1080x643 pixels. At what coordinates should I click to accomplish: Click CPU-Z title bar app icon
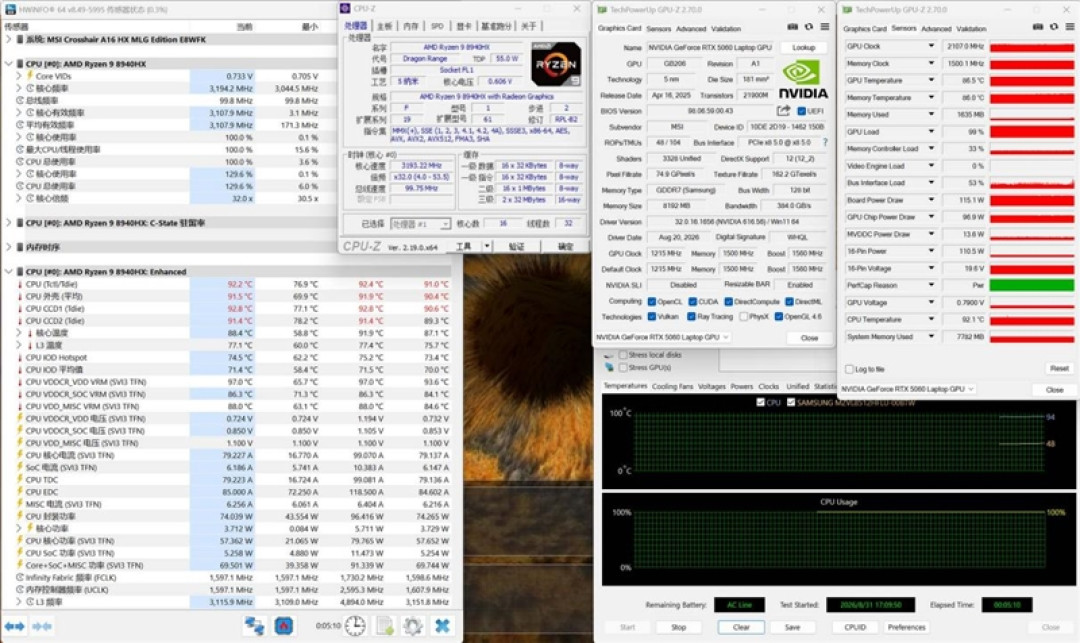coord(346,8)
